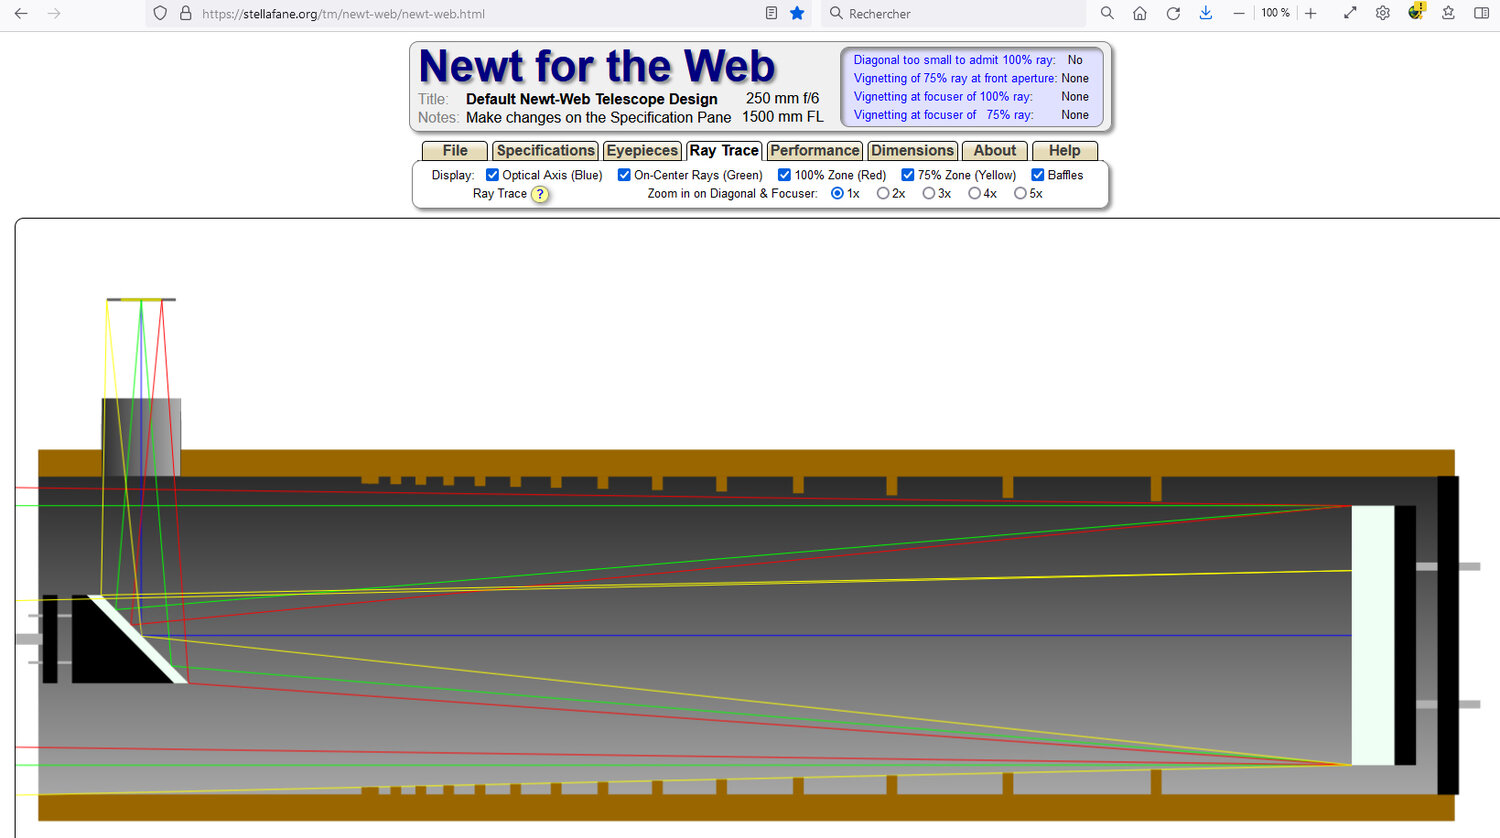Click "Default Newt-Web Telescope Design" title text
Image resolution: width=1500 pixels, height=838 pixels.
pyautogui.click(x=592, y=99)
